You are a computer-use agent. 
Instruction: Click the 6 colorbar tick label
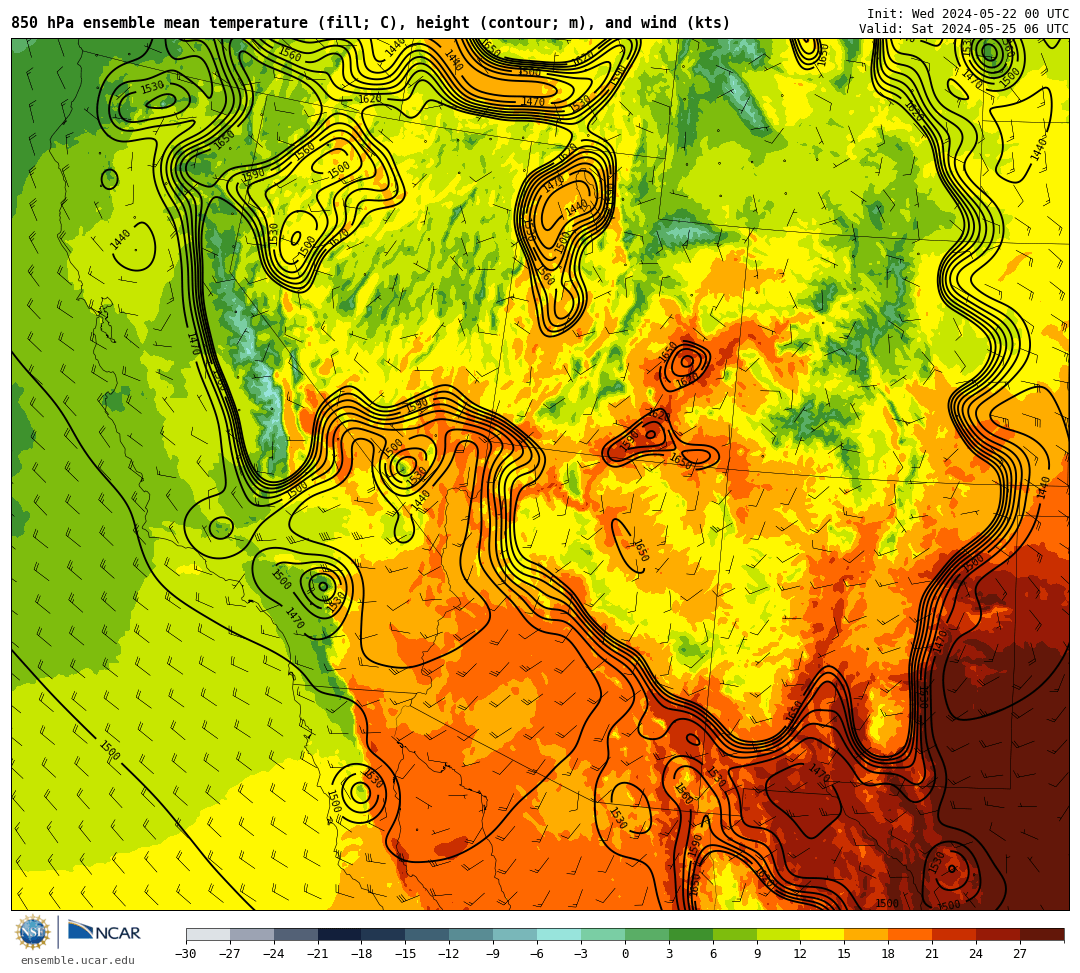click(713, 954)
